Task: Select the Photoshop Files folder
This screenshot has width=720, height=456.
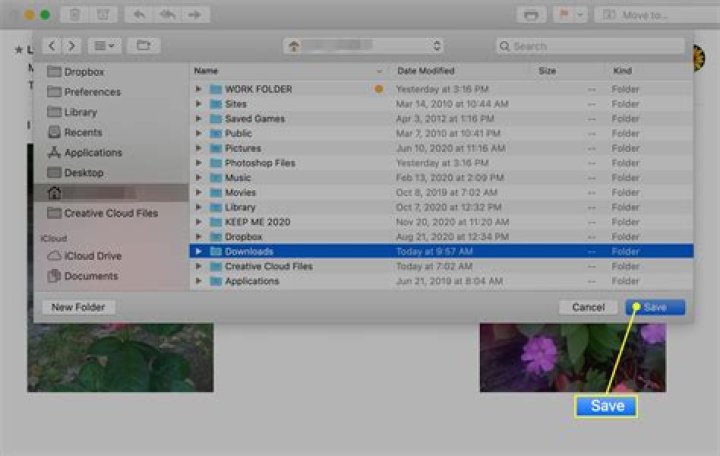Action: [x=441, y=163]
